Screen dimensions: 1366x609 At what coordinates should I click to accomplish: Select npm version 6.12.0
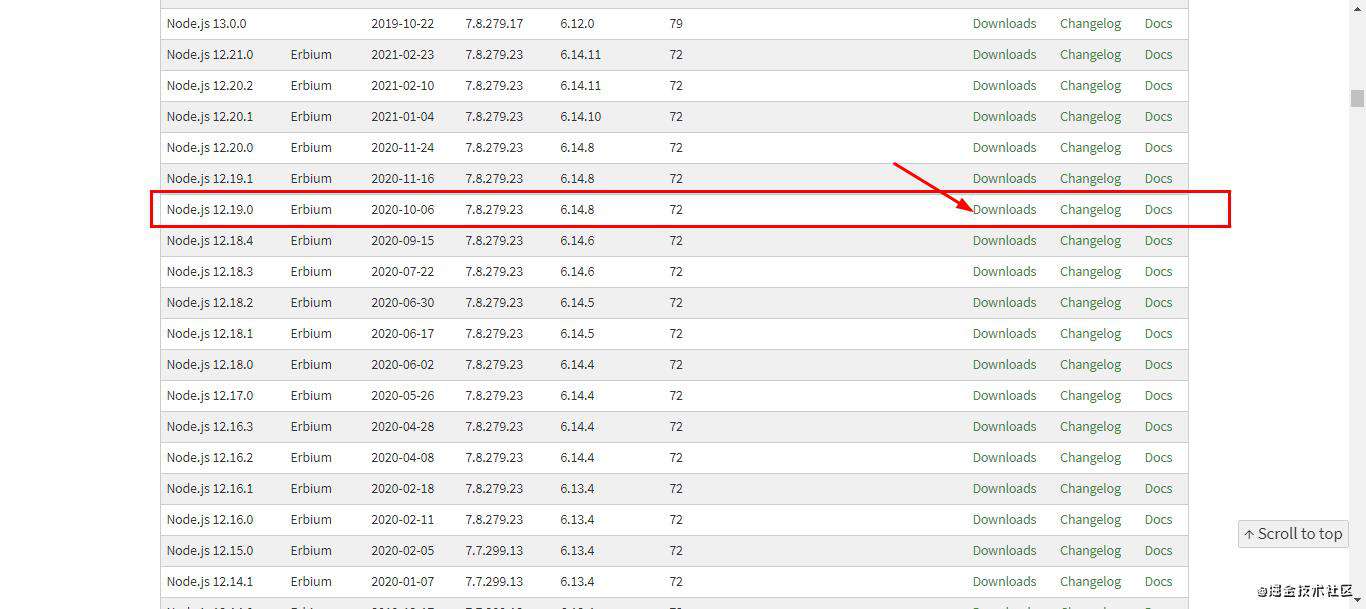point(577,23)
